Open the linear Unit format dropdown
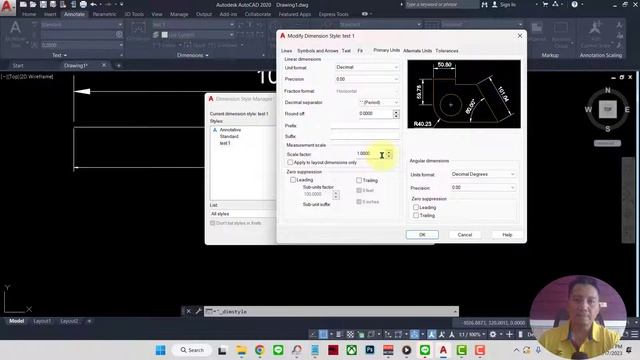 coord(367,67)
